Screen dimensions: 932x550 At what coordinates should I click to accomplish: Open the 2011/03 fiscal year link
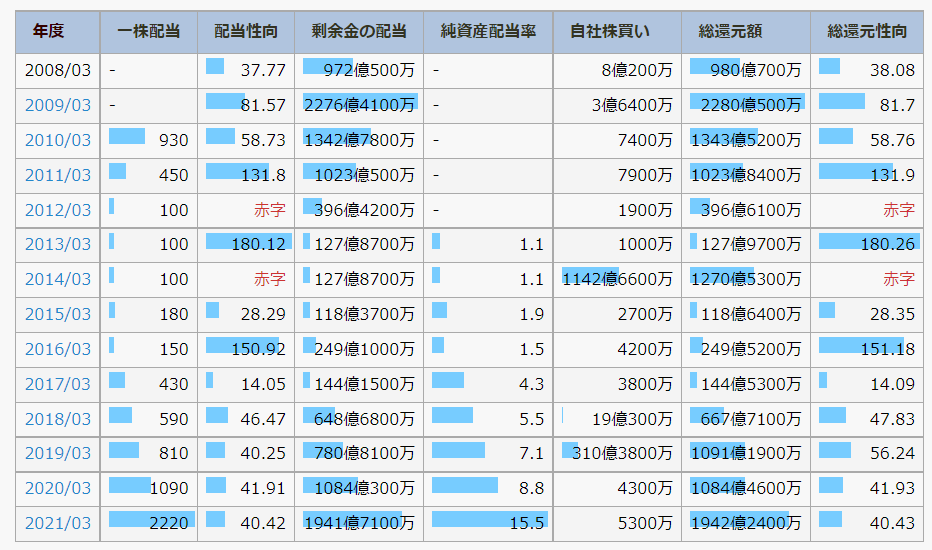(58, 175)
